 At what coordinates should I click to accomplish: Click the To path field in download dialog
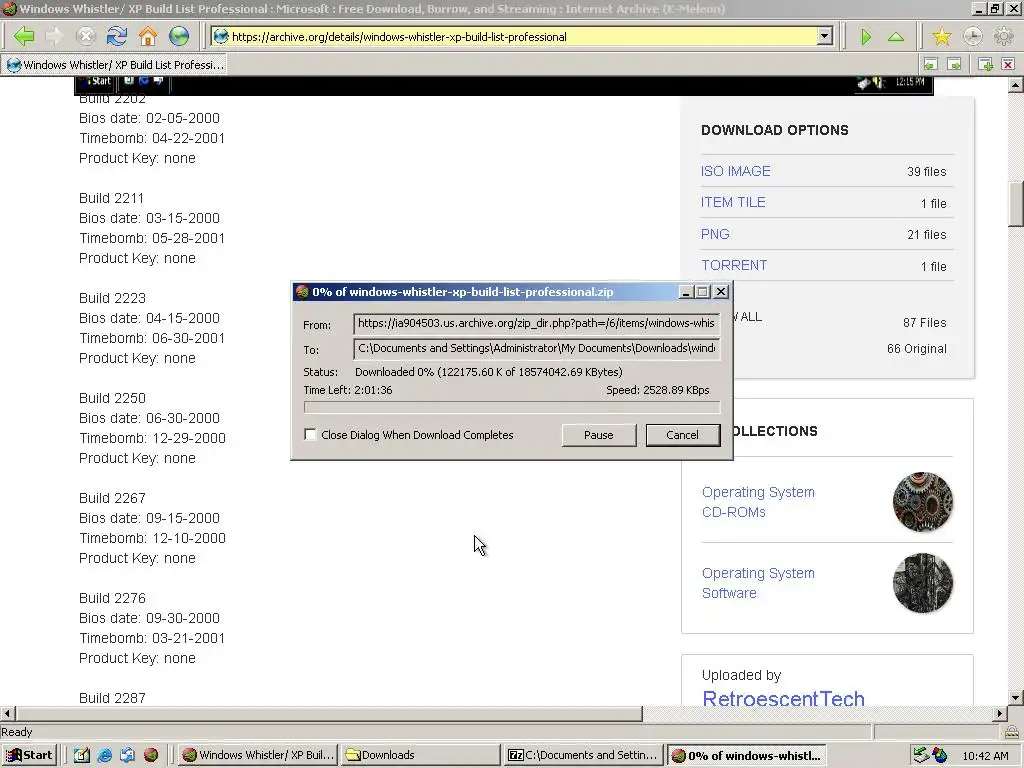coord(537,348)
